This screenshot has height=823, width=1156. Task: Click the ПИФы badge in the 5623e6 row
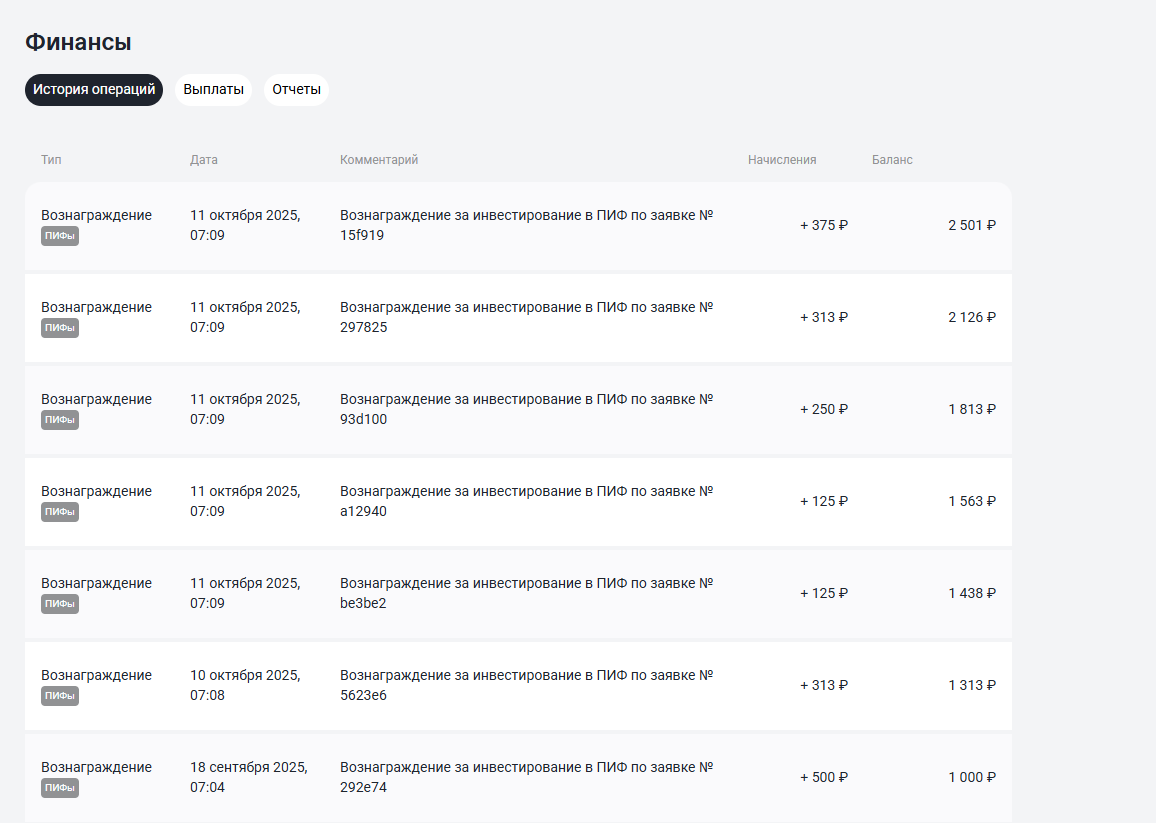click(60, 696)
